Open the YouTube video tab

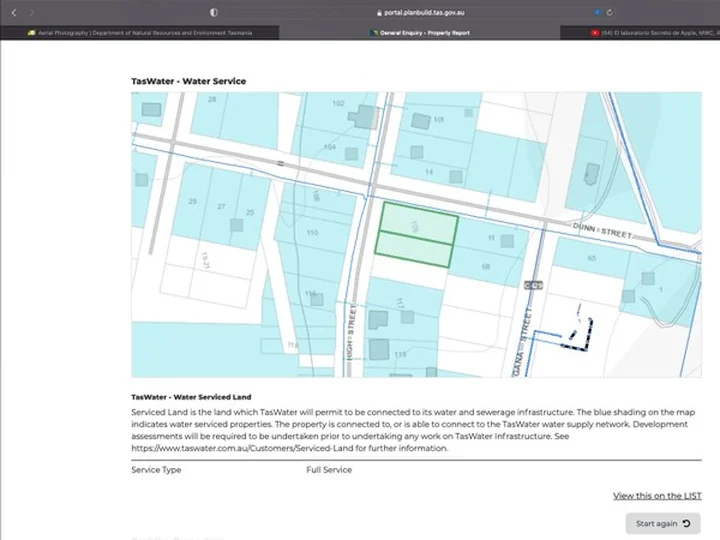pyautogui.click(x=640, y=33)
